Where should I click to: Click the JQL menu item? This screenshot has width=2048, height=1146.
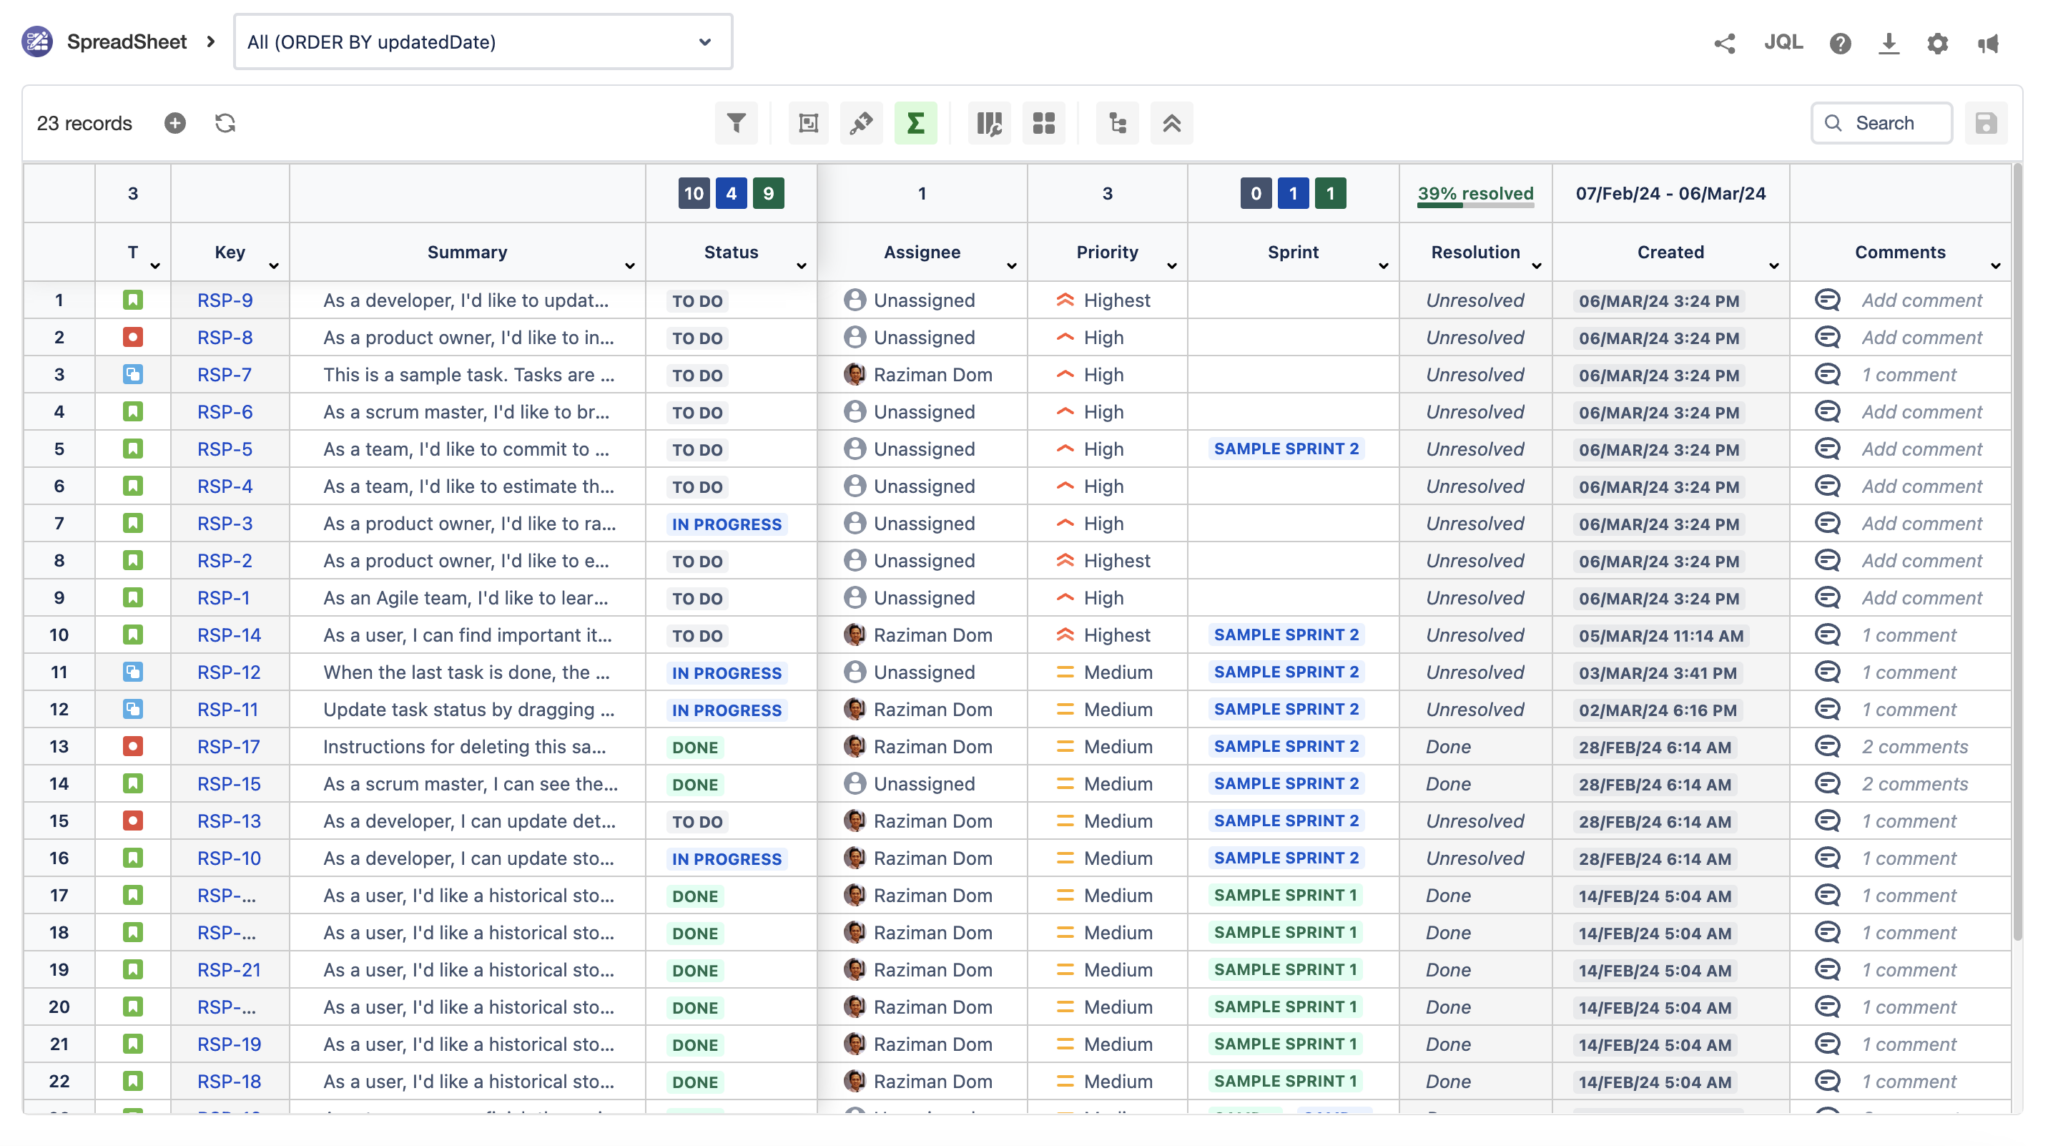tap(1784, 42)
